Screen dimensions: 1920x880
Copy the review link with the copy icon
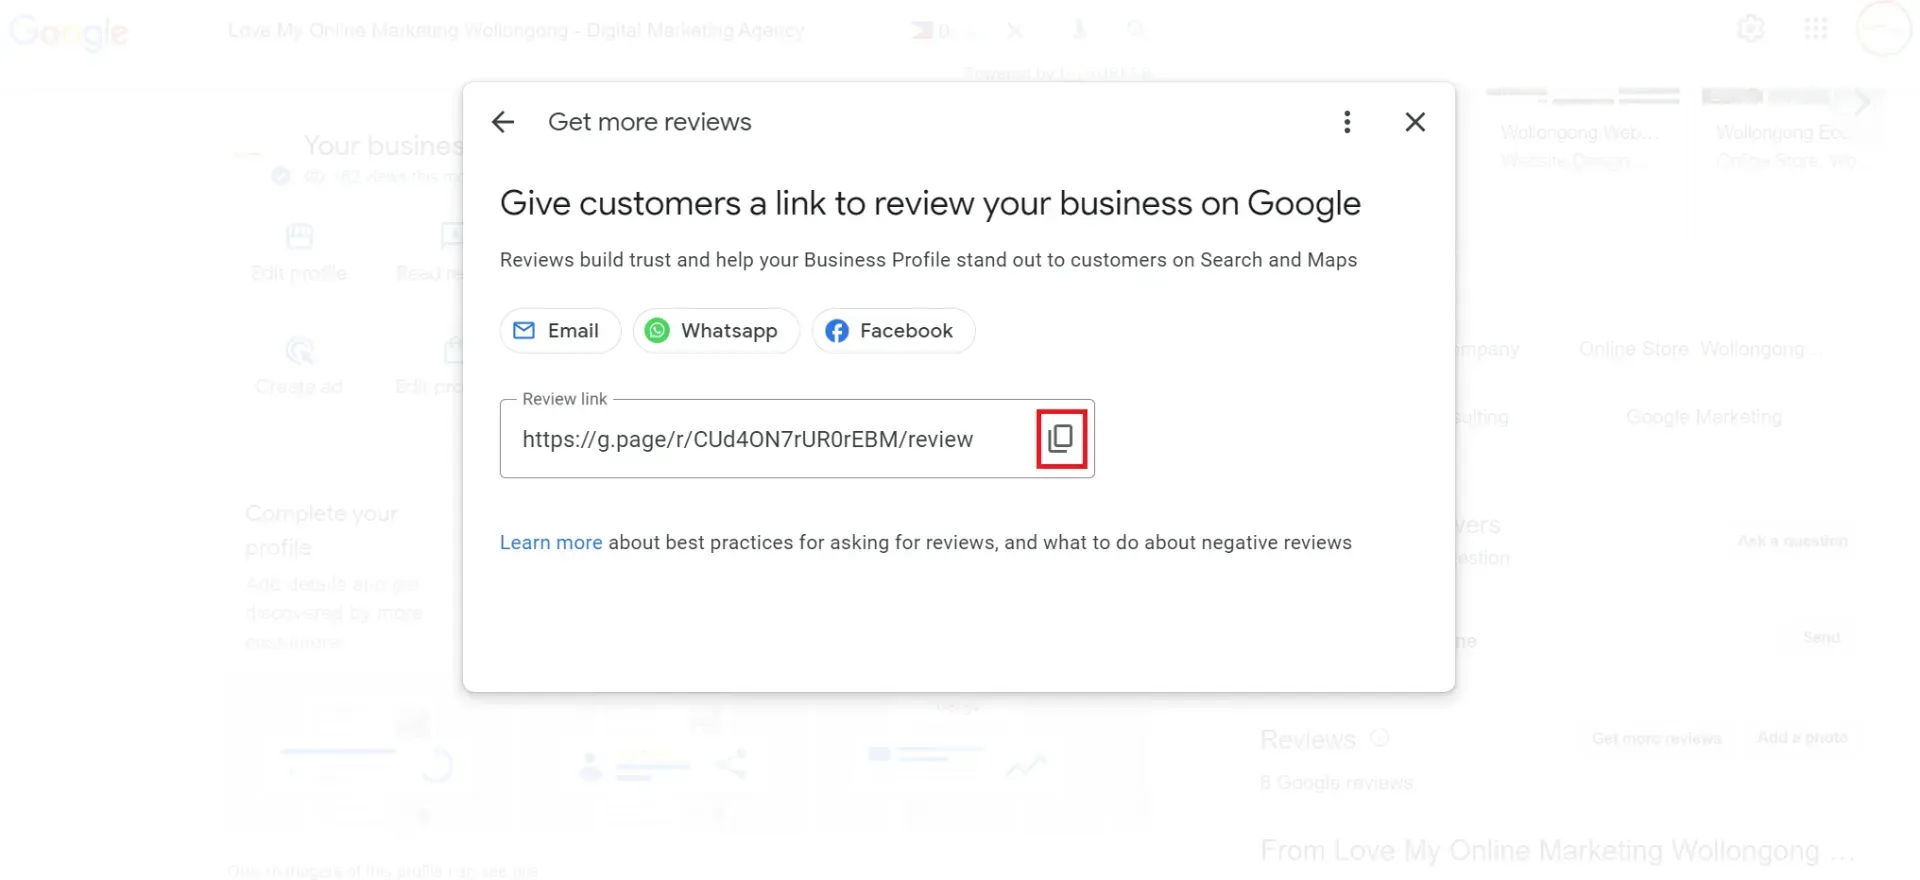point(1061,438)
